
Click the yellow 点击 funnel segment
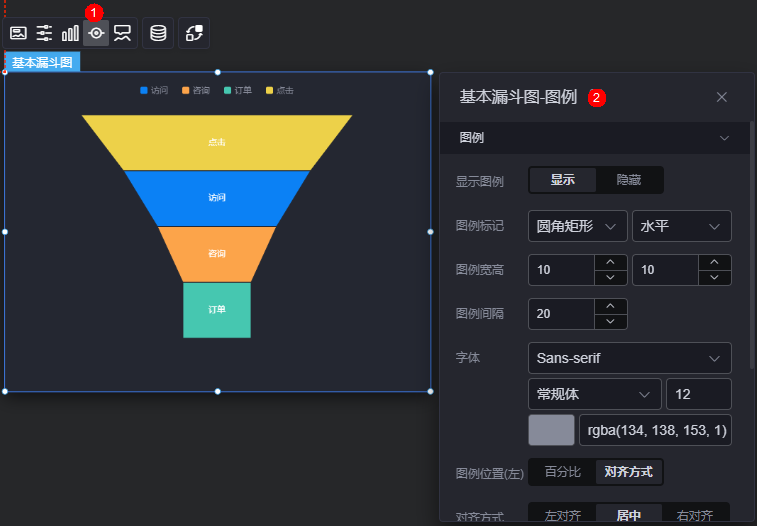[217, 142]
